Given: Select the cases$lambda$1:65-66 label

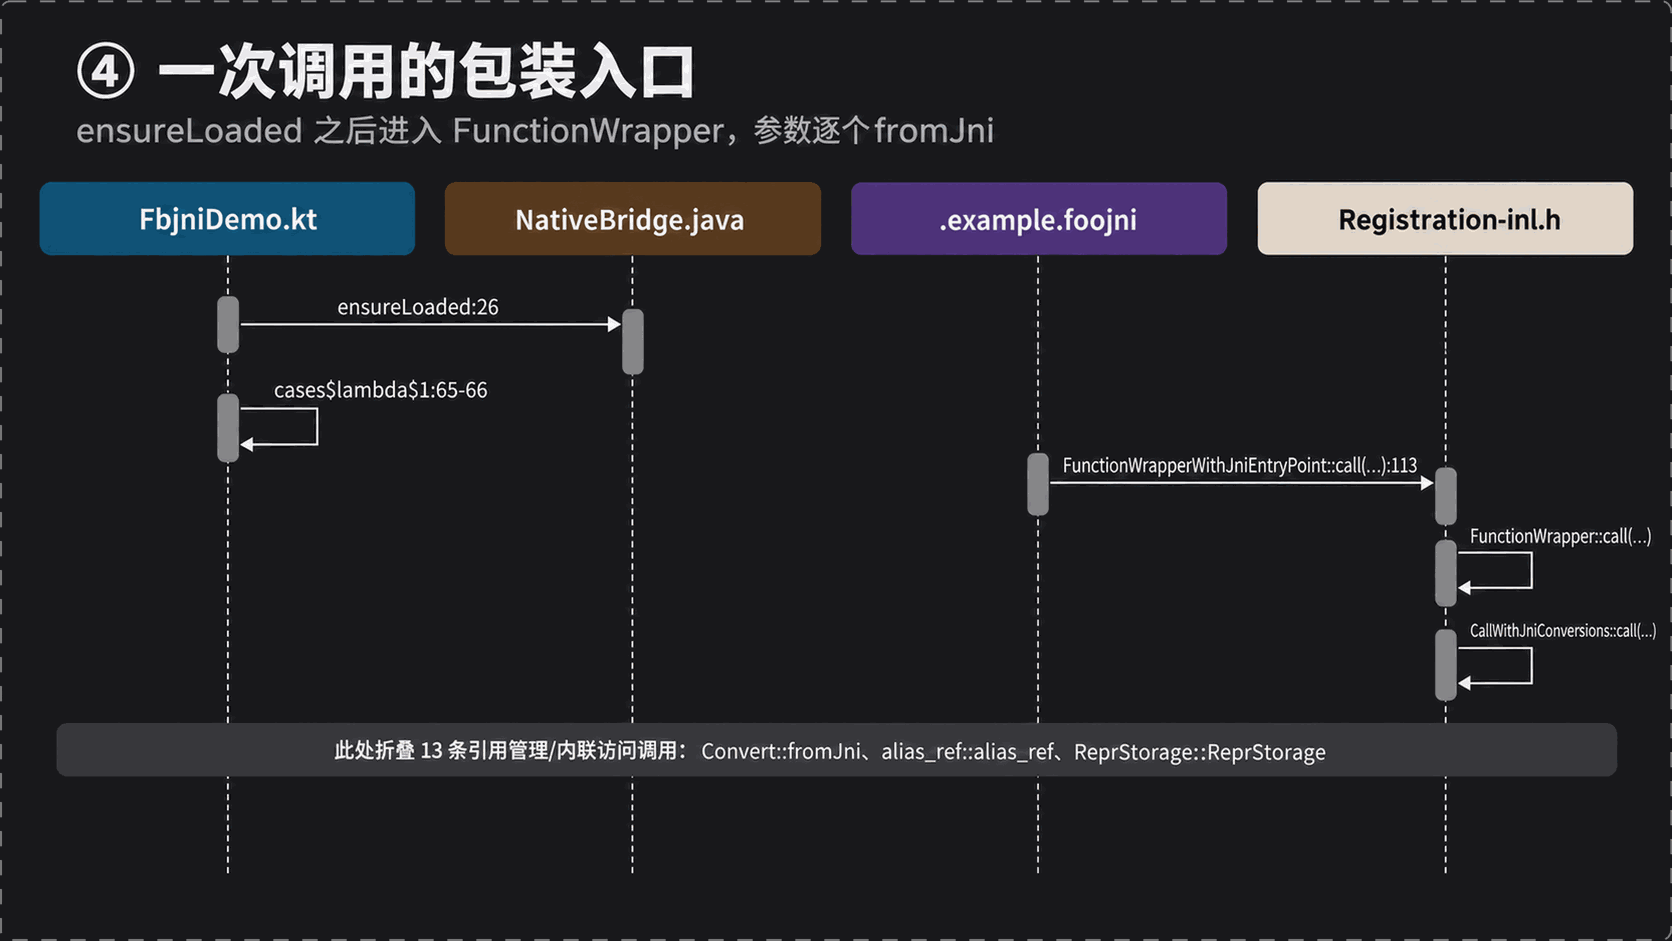Looking at the screenshot, I should click(381, 390).
